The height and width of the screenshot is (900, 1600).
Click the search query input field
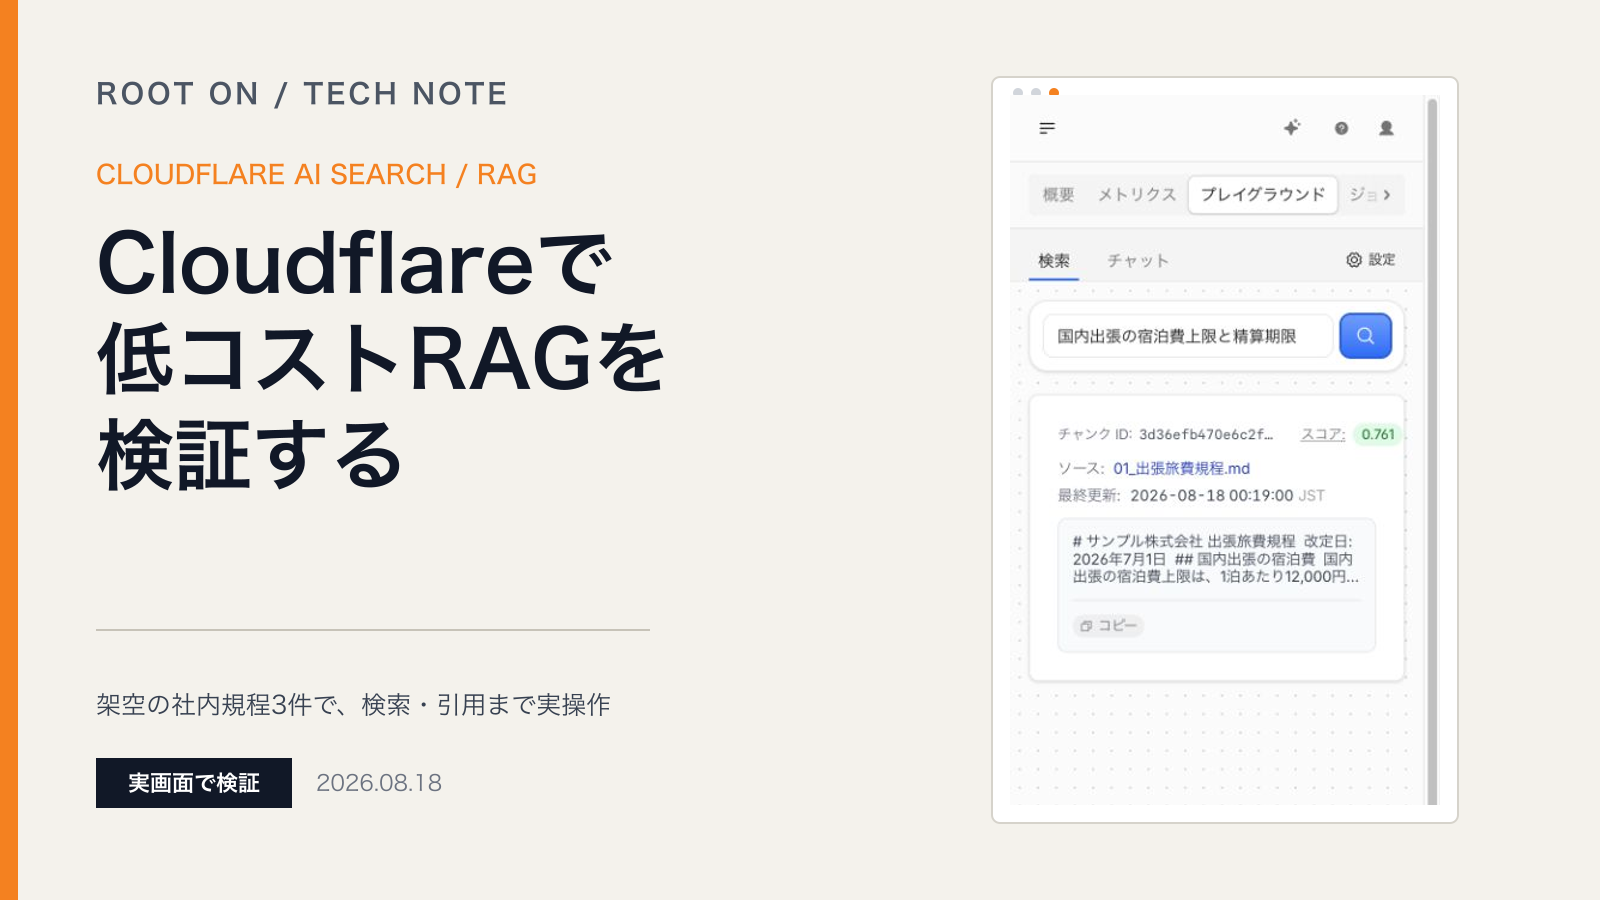tap(1187, 336)
